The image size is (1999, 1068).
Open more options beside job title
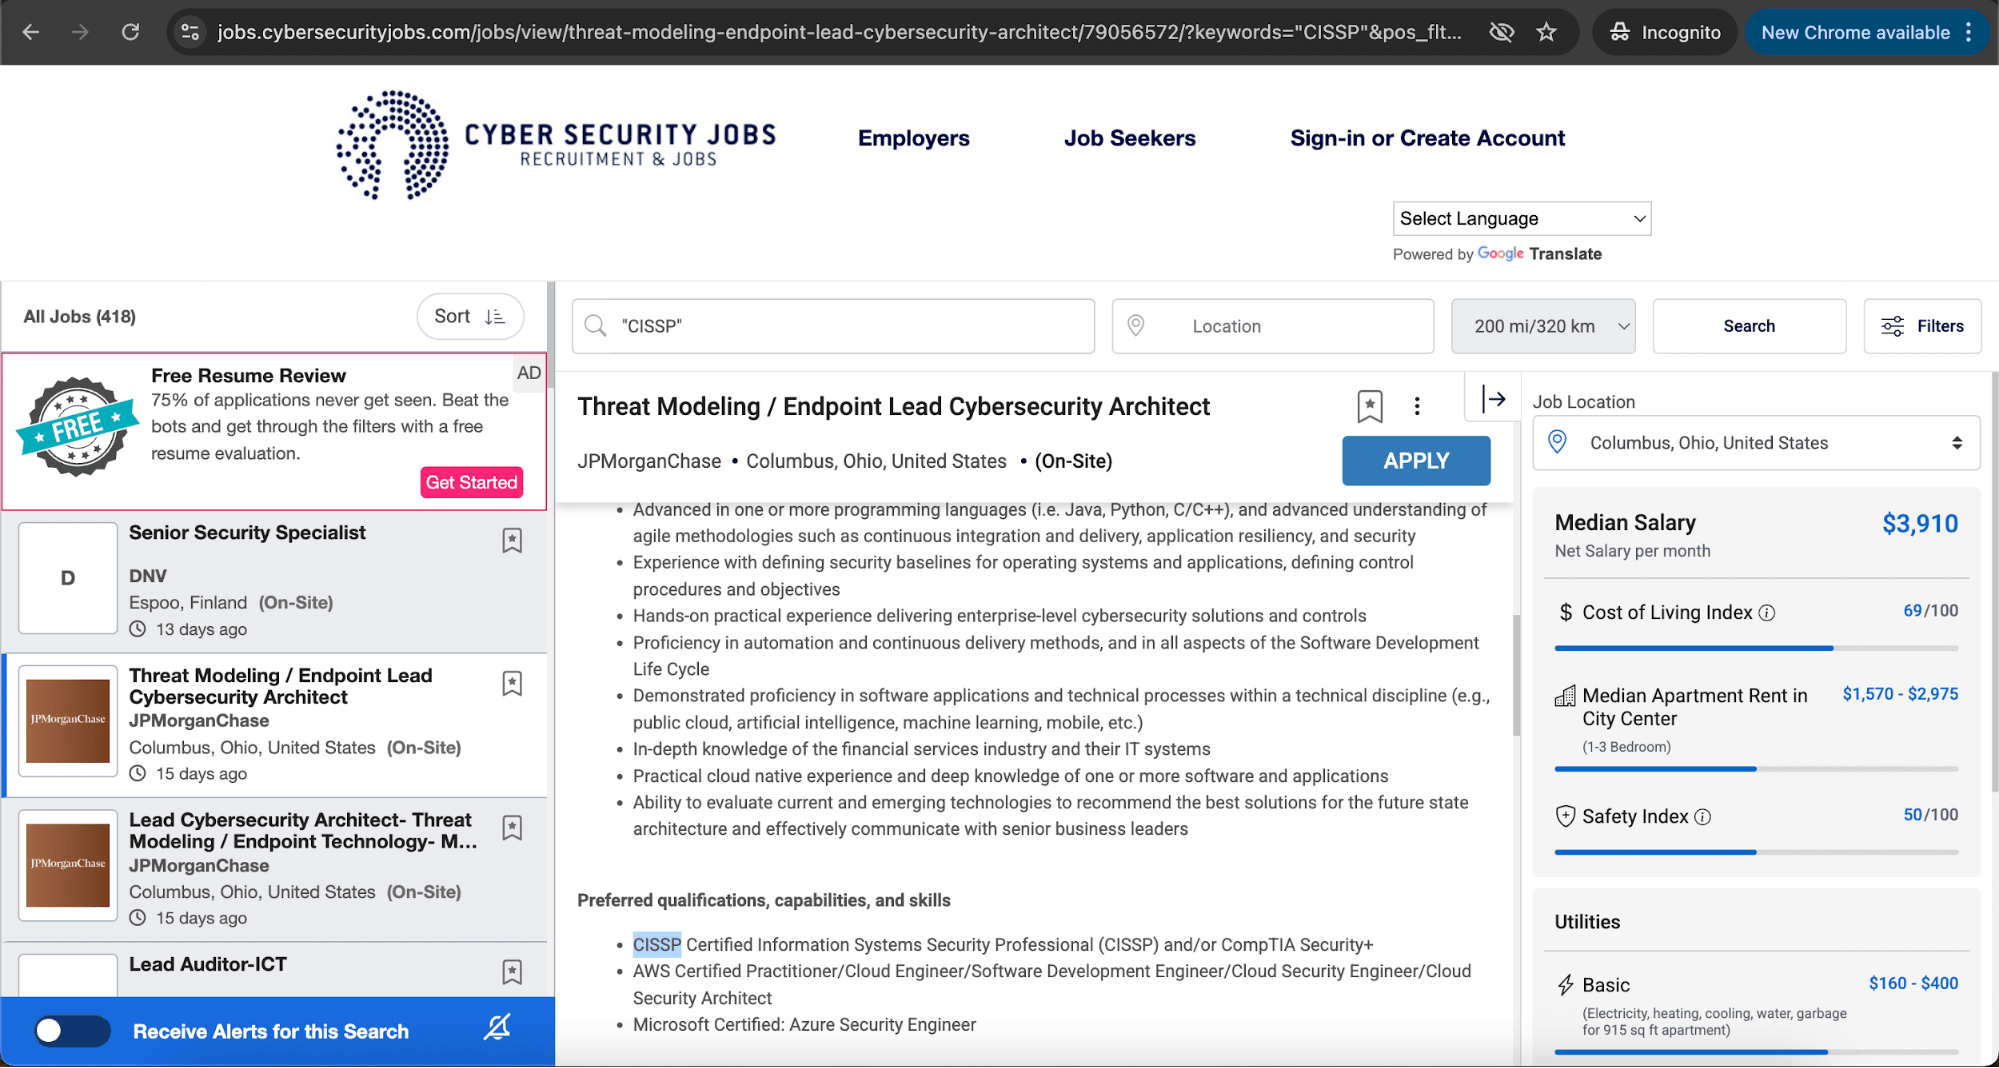pyautogui.click(x=1417, y=406)
